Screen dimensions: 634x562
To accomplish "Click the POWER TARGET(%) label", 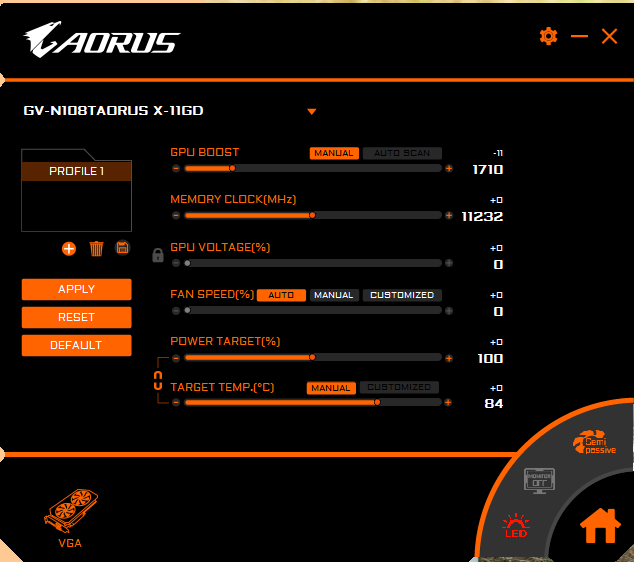I will point(225,341).
